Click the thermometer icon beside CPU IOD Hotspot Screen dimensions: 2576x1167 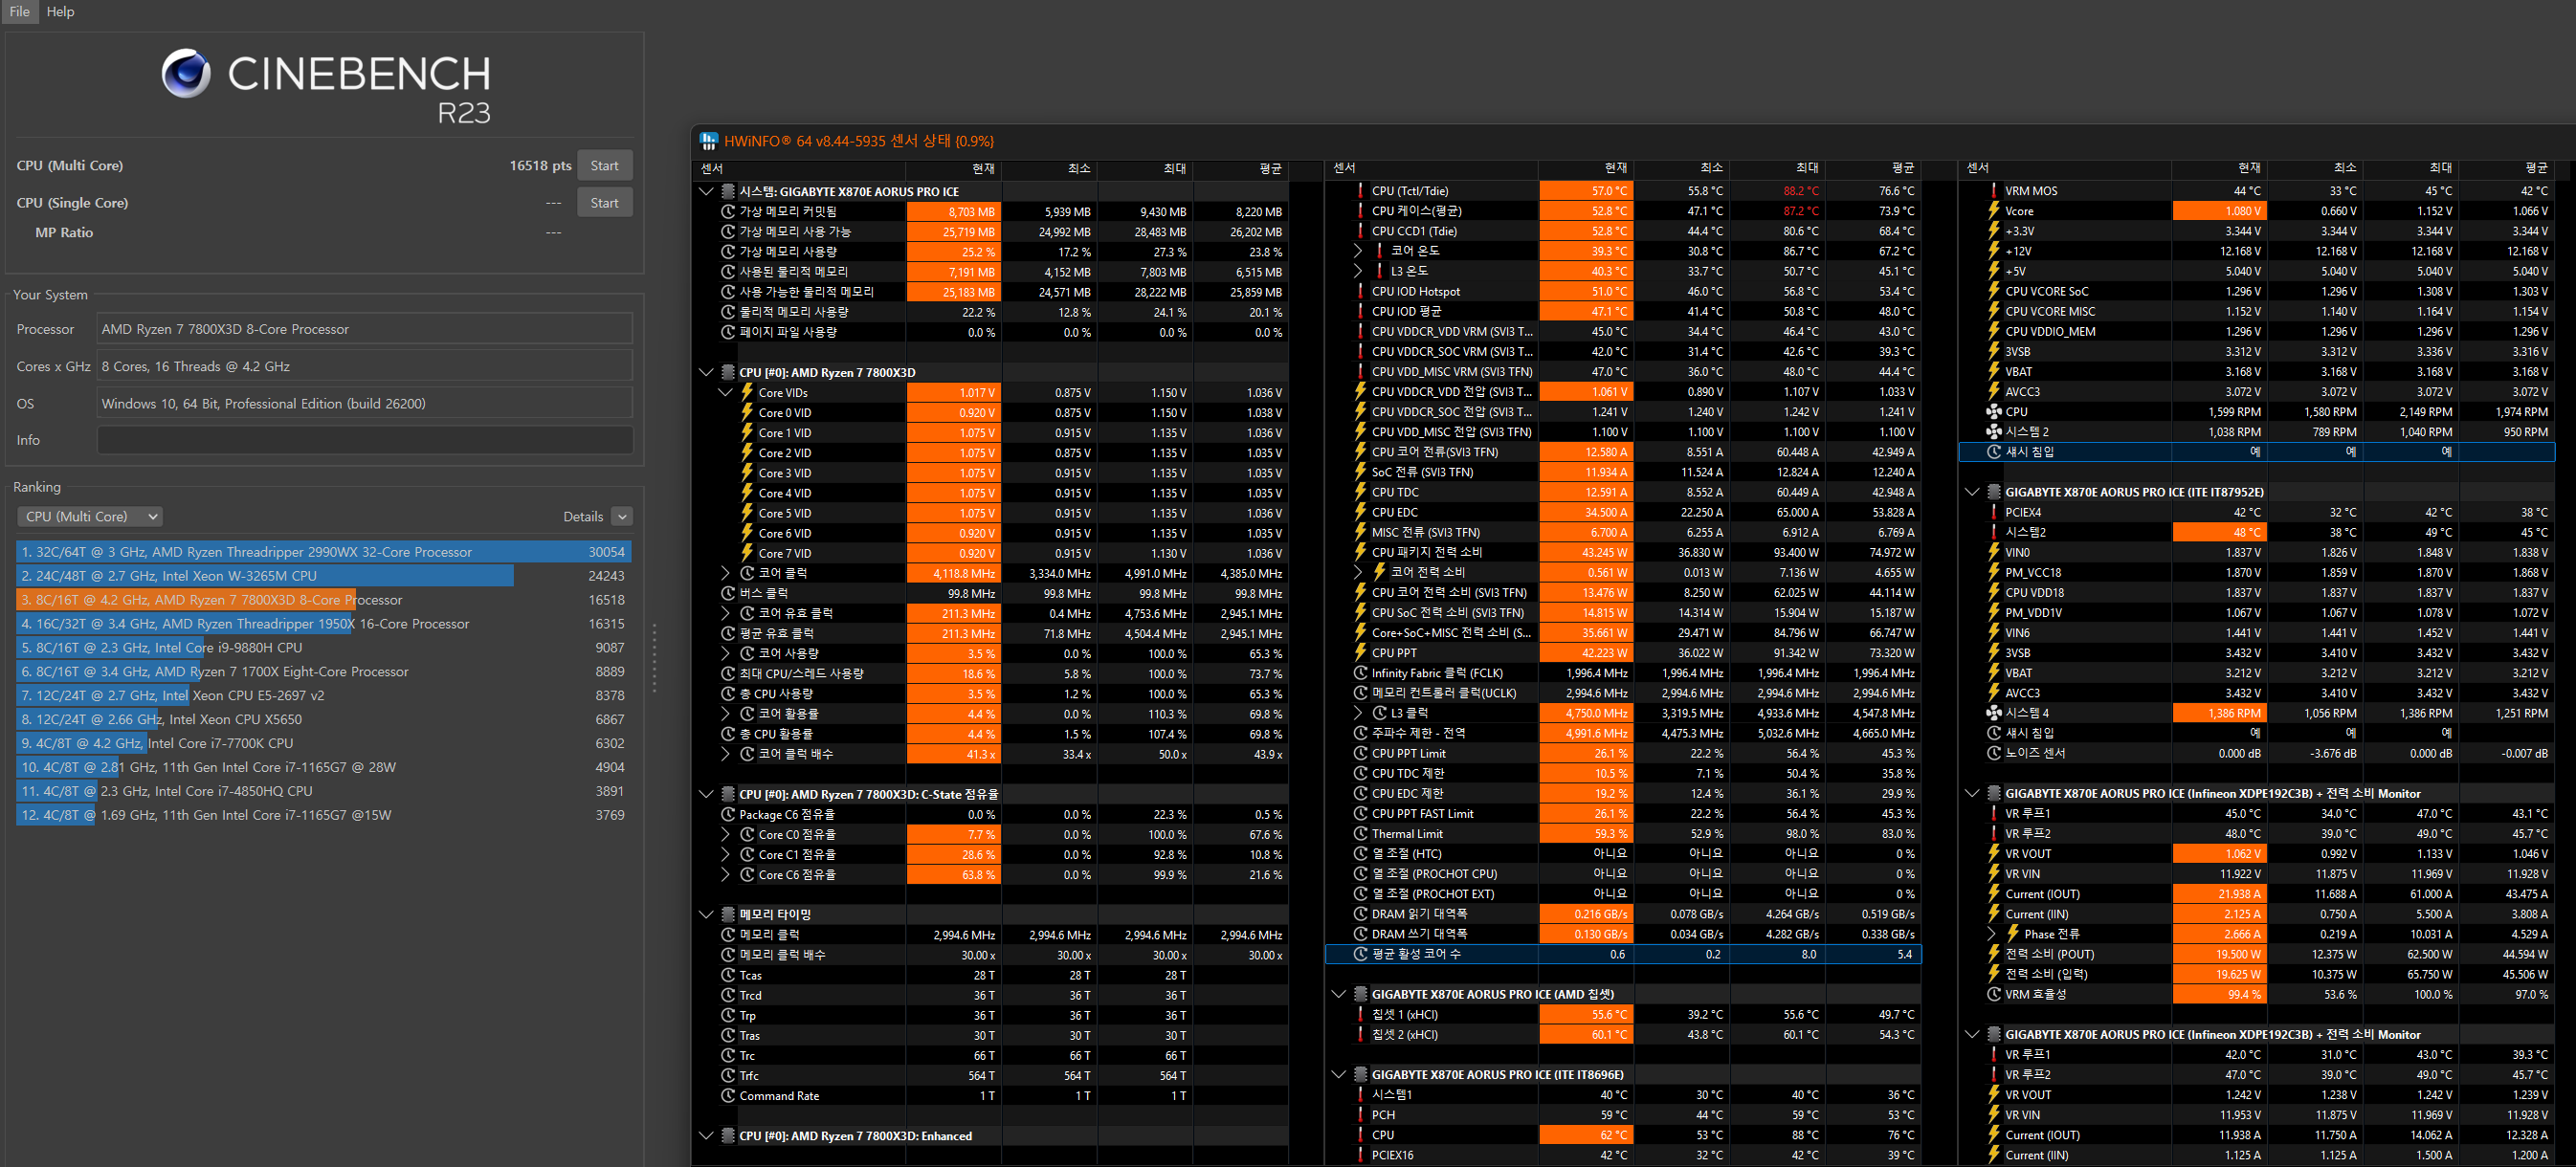(x=1360, y=291)
